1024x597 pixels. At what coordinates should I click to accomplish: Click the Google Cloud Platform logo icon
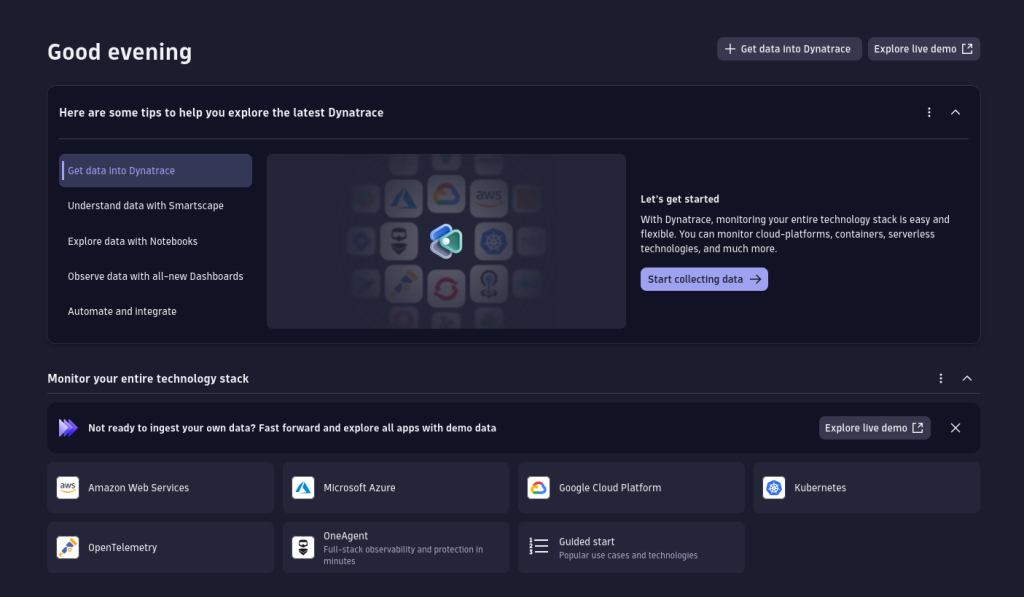(x=538, y=487)
